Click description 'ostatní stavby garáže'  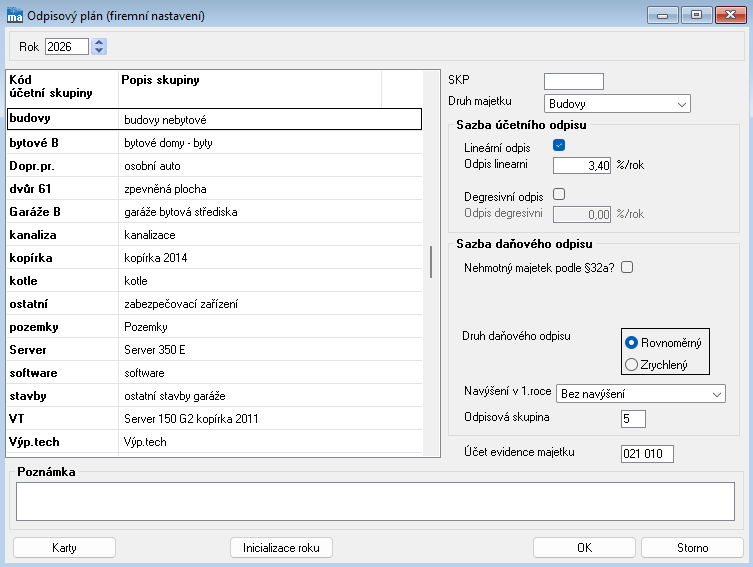tap(175, 396)
